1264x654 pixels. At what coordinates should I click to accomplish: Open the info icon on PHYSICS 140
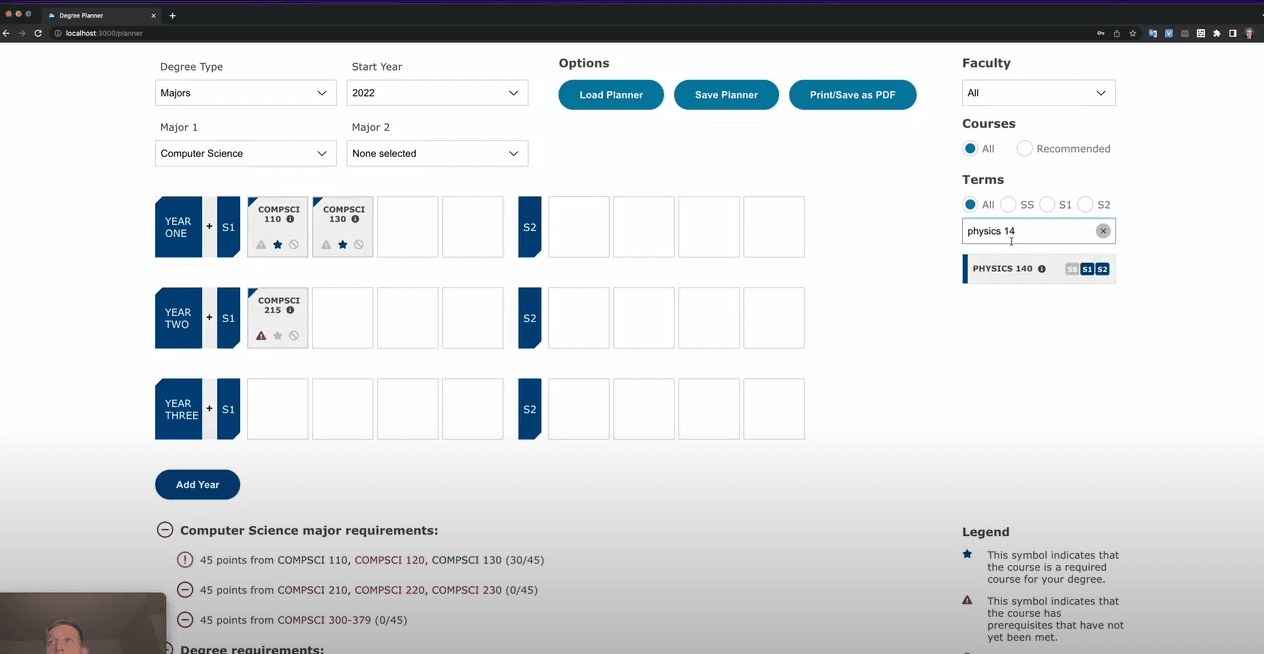[x=1041, y=269]
